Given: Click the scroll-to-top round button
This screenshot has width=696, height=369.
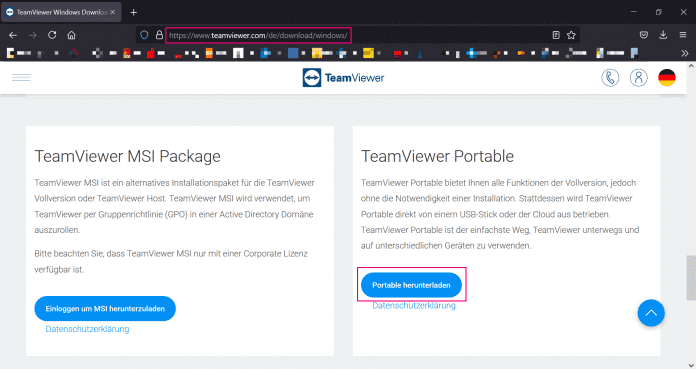Looking at the screenshot, I should coord(651,313).
